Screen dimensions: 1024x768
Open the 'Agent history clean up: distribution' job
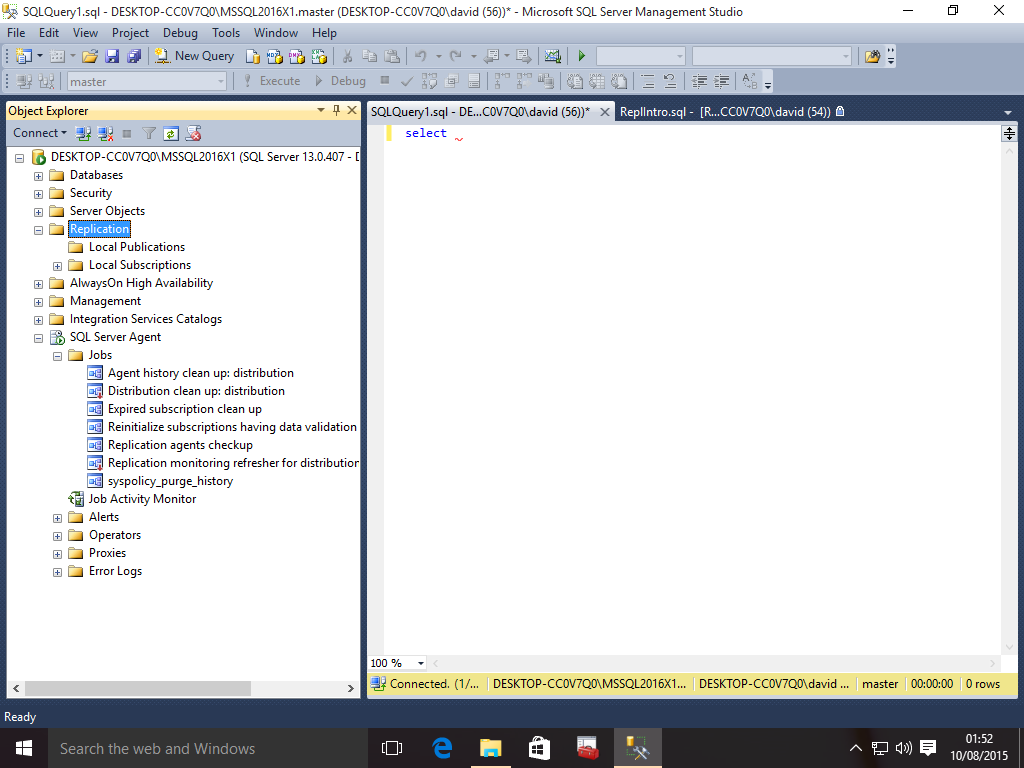(x=200, y=373)
